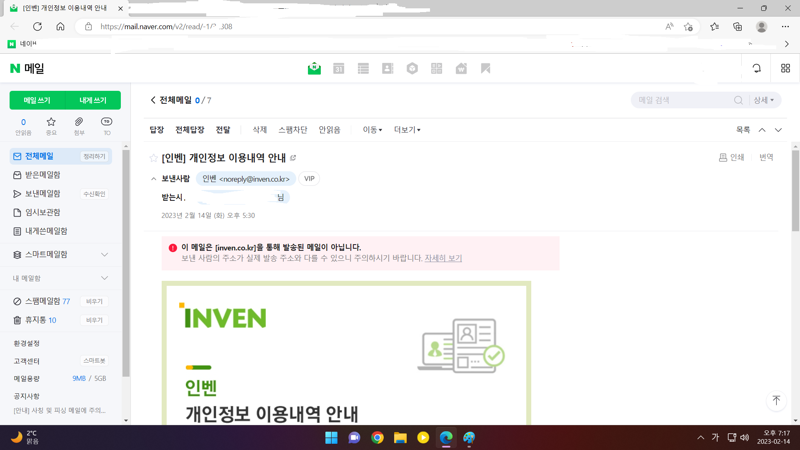Click the VIP badge

click(x=309, y=179)
